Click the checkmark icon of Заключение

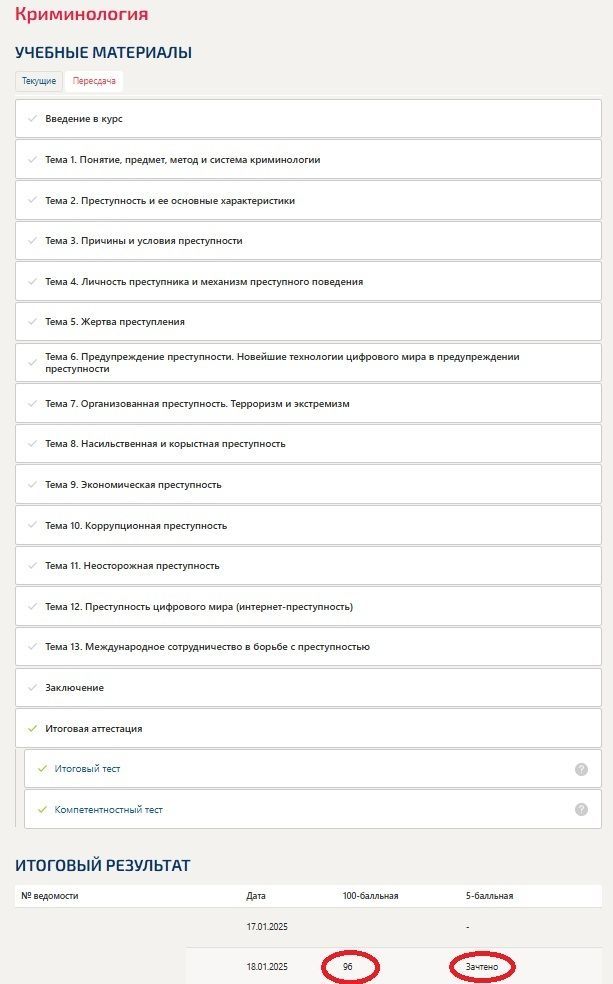[33, 688]
